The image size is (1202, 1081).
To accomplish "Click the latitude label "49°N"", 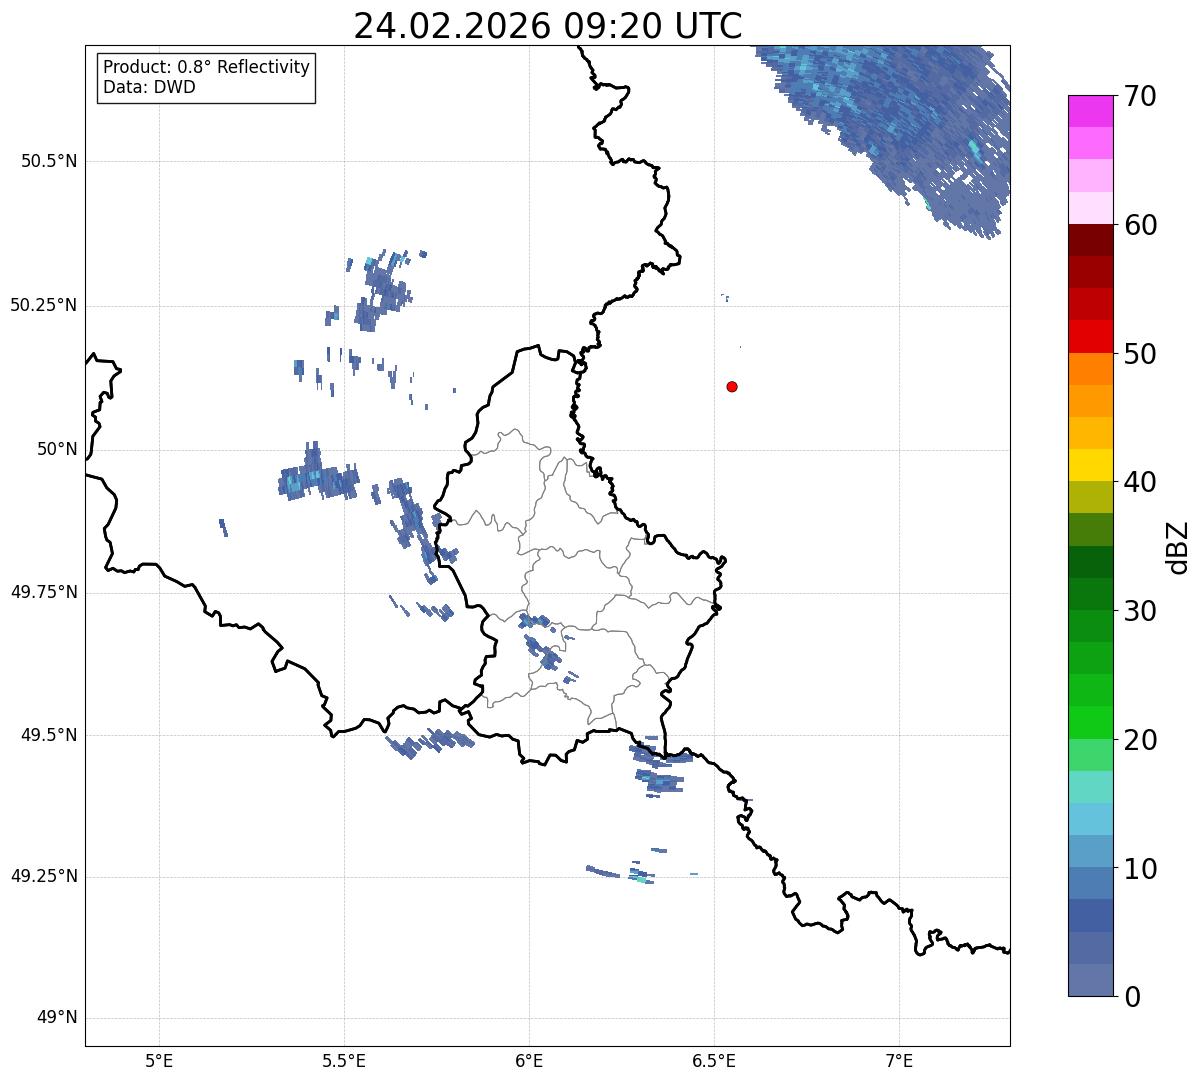I will coord(57,1019).
